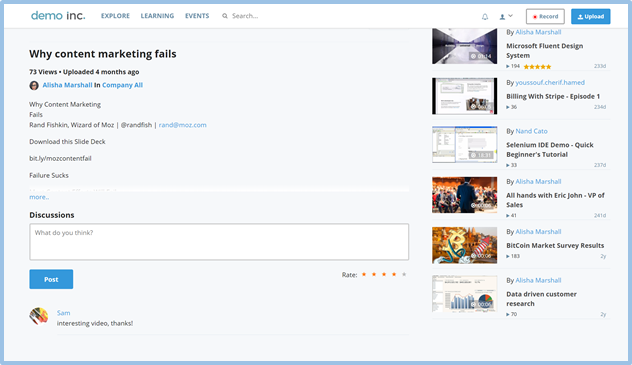Open the Company All channel link

pos(123,85)
